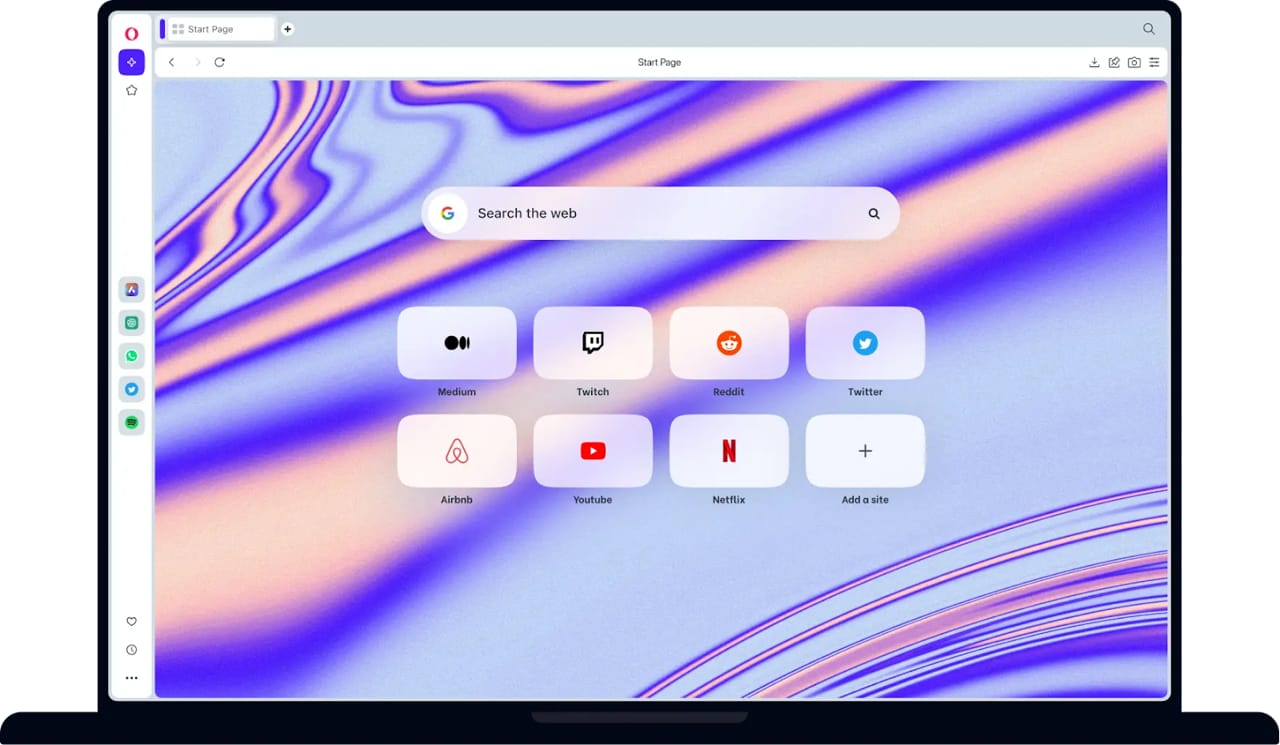Open Easy Setup sliders icon
The width and height of the screenshot is (1280, 745).
pos(1154,62)
